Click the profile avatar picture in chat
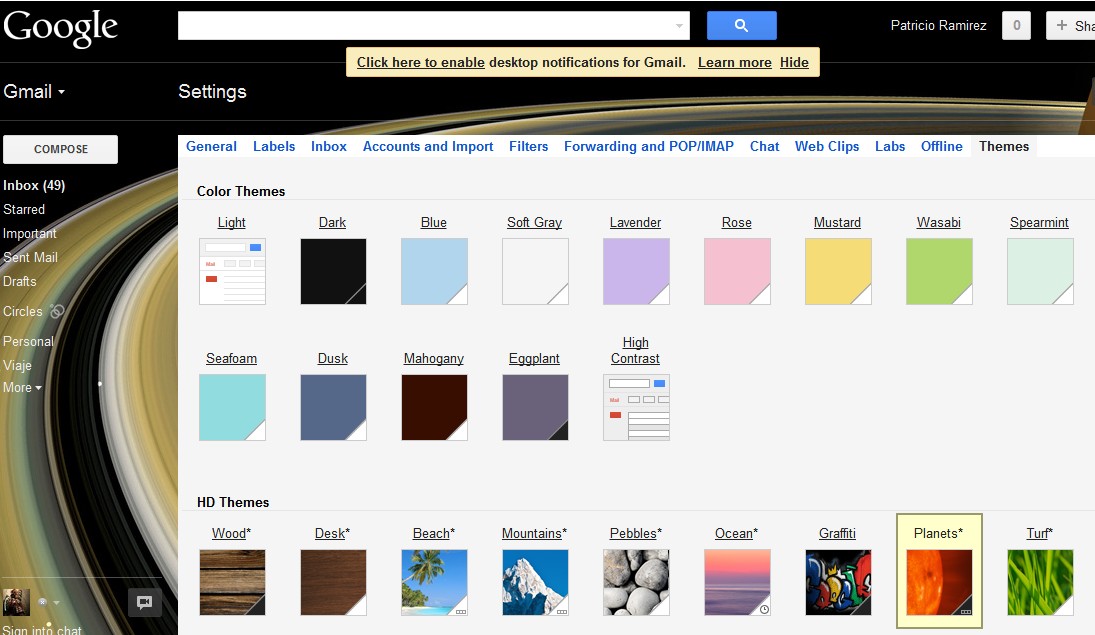Image resolution: width=1095 pixels, height=635 pixels. [x=16, y=602]
